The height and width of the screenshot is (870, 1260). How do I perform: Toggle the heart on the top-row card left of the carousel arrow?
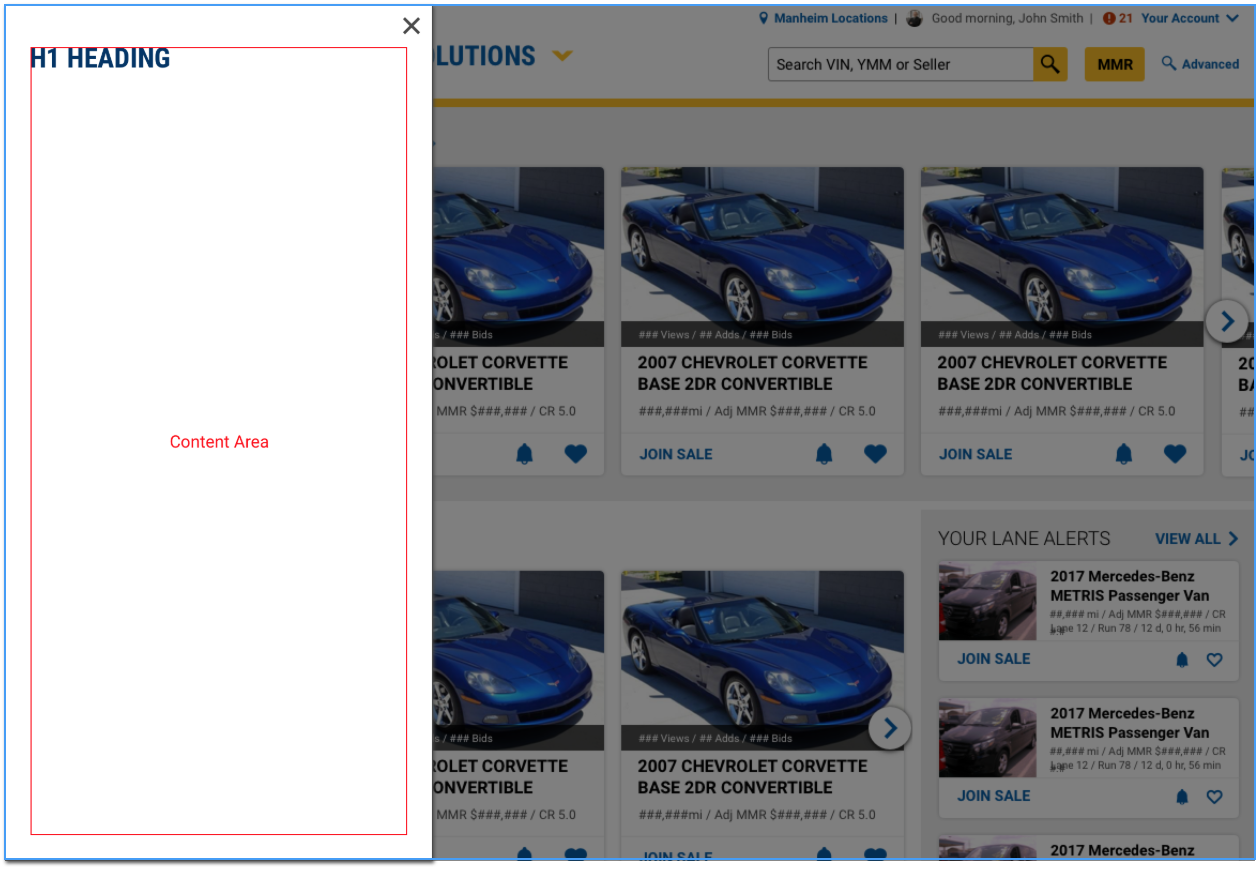click(1175, 454)
